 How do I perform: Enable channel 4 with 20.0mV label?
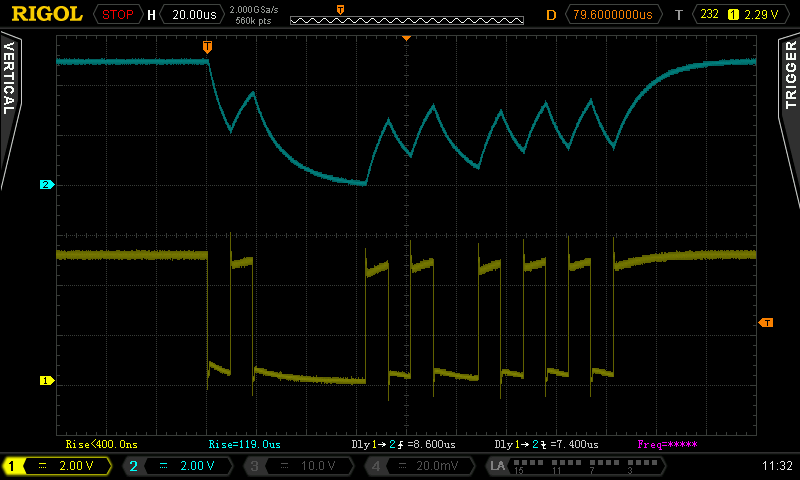pos(419,466)
